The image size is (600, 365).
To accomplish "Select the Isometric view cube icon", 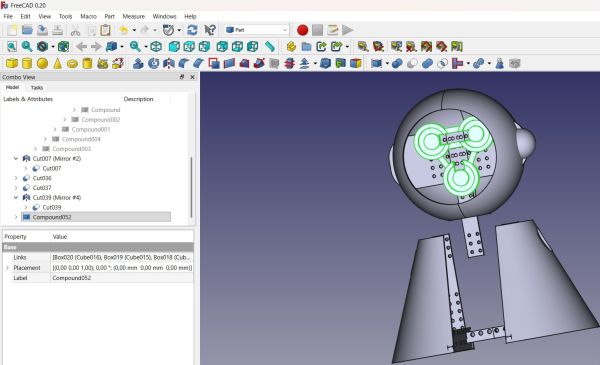I will point(156,47).
